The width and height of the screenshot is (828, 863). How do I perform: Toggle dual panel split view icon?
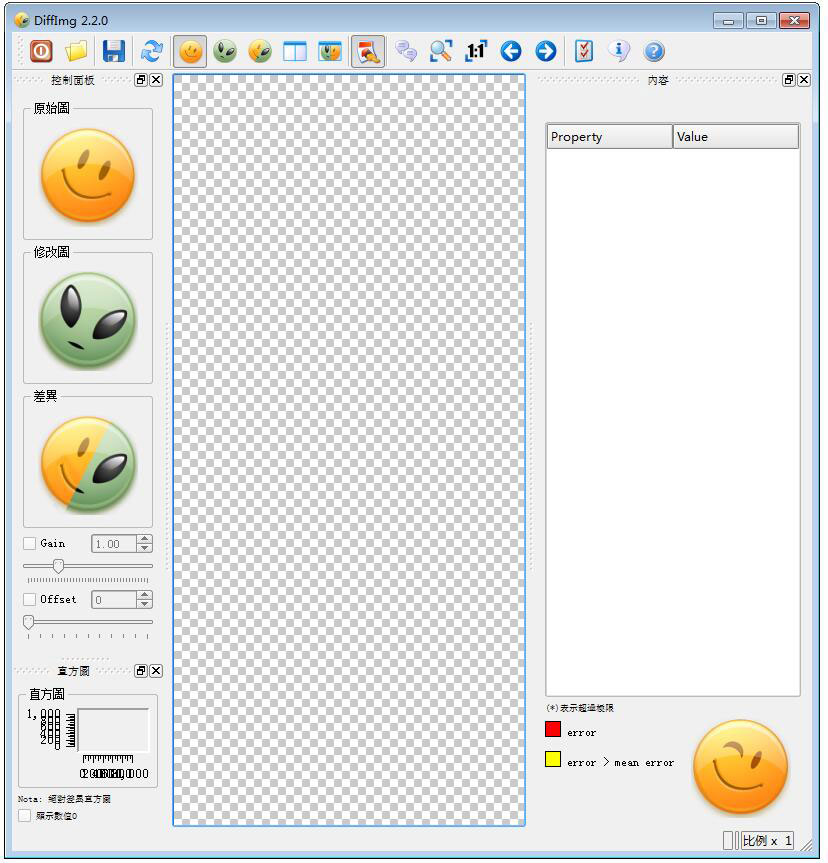[295, 52]
